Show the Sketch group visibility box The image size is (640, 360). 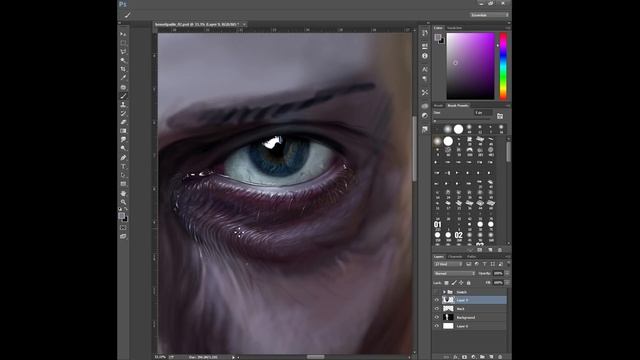point(437,292)
